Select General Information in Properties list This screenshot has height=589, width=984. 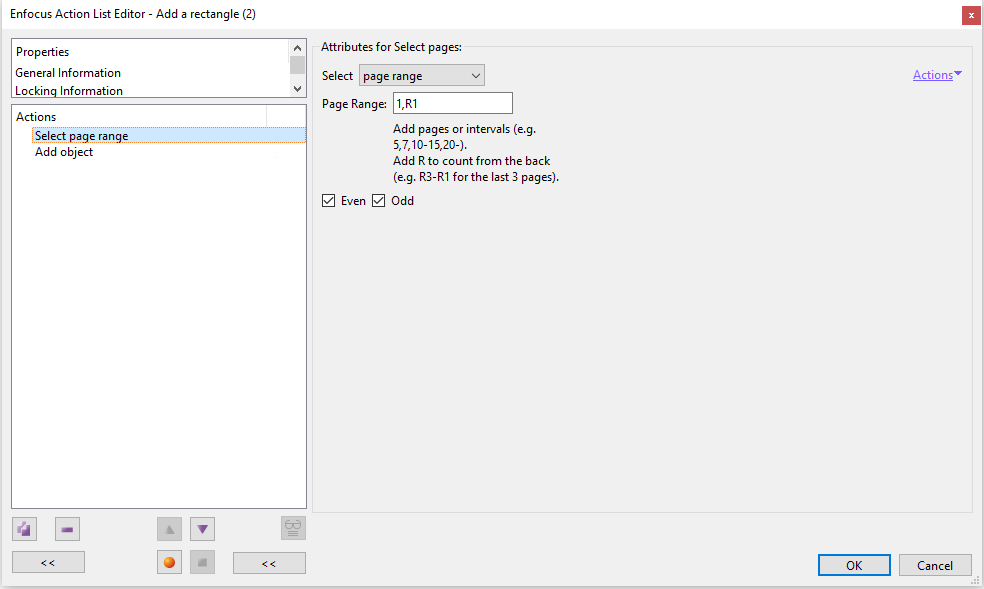(x=68, y=73)
